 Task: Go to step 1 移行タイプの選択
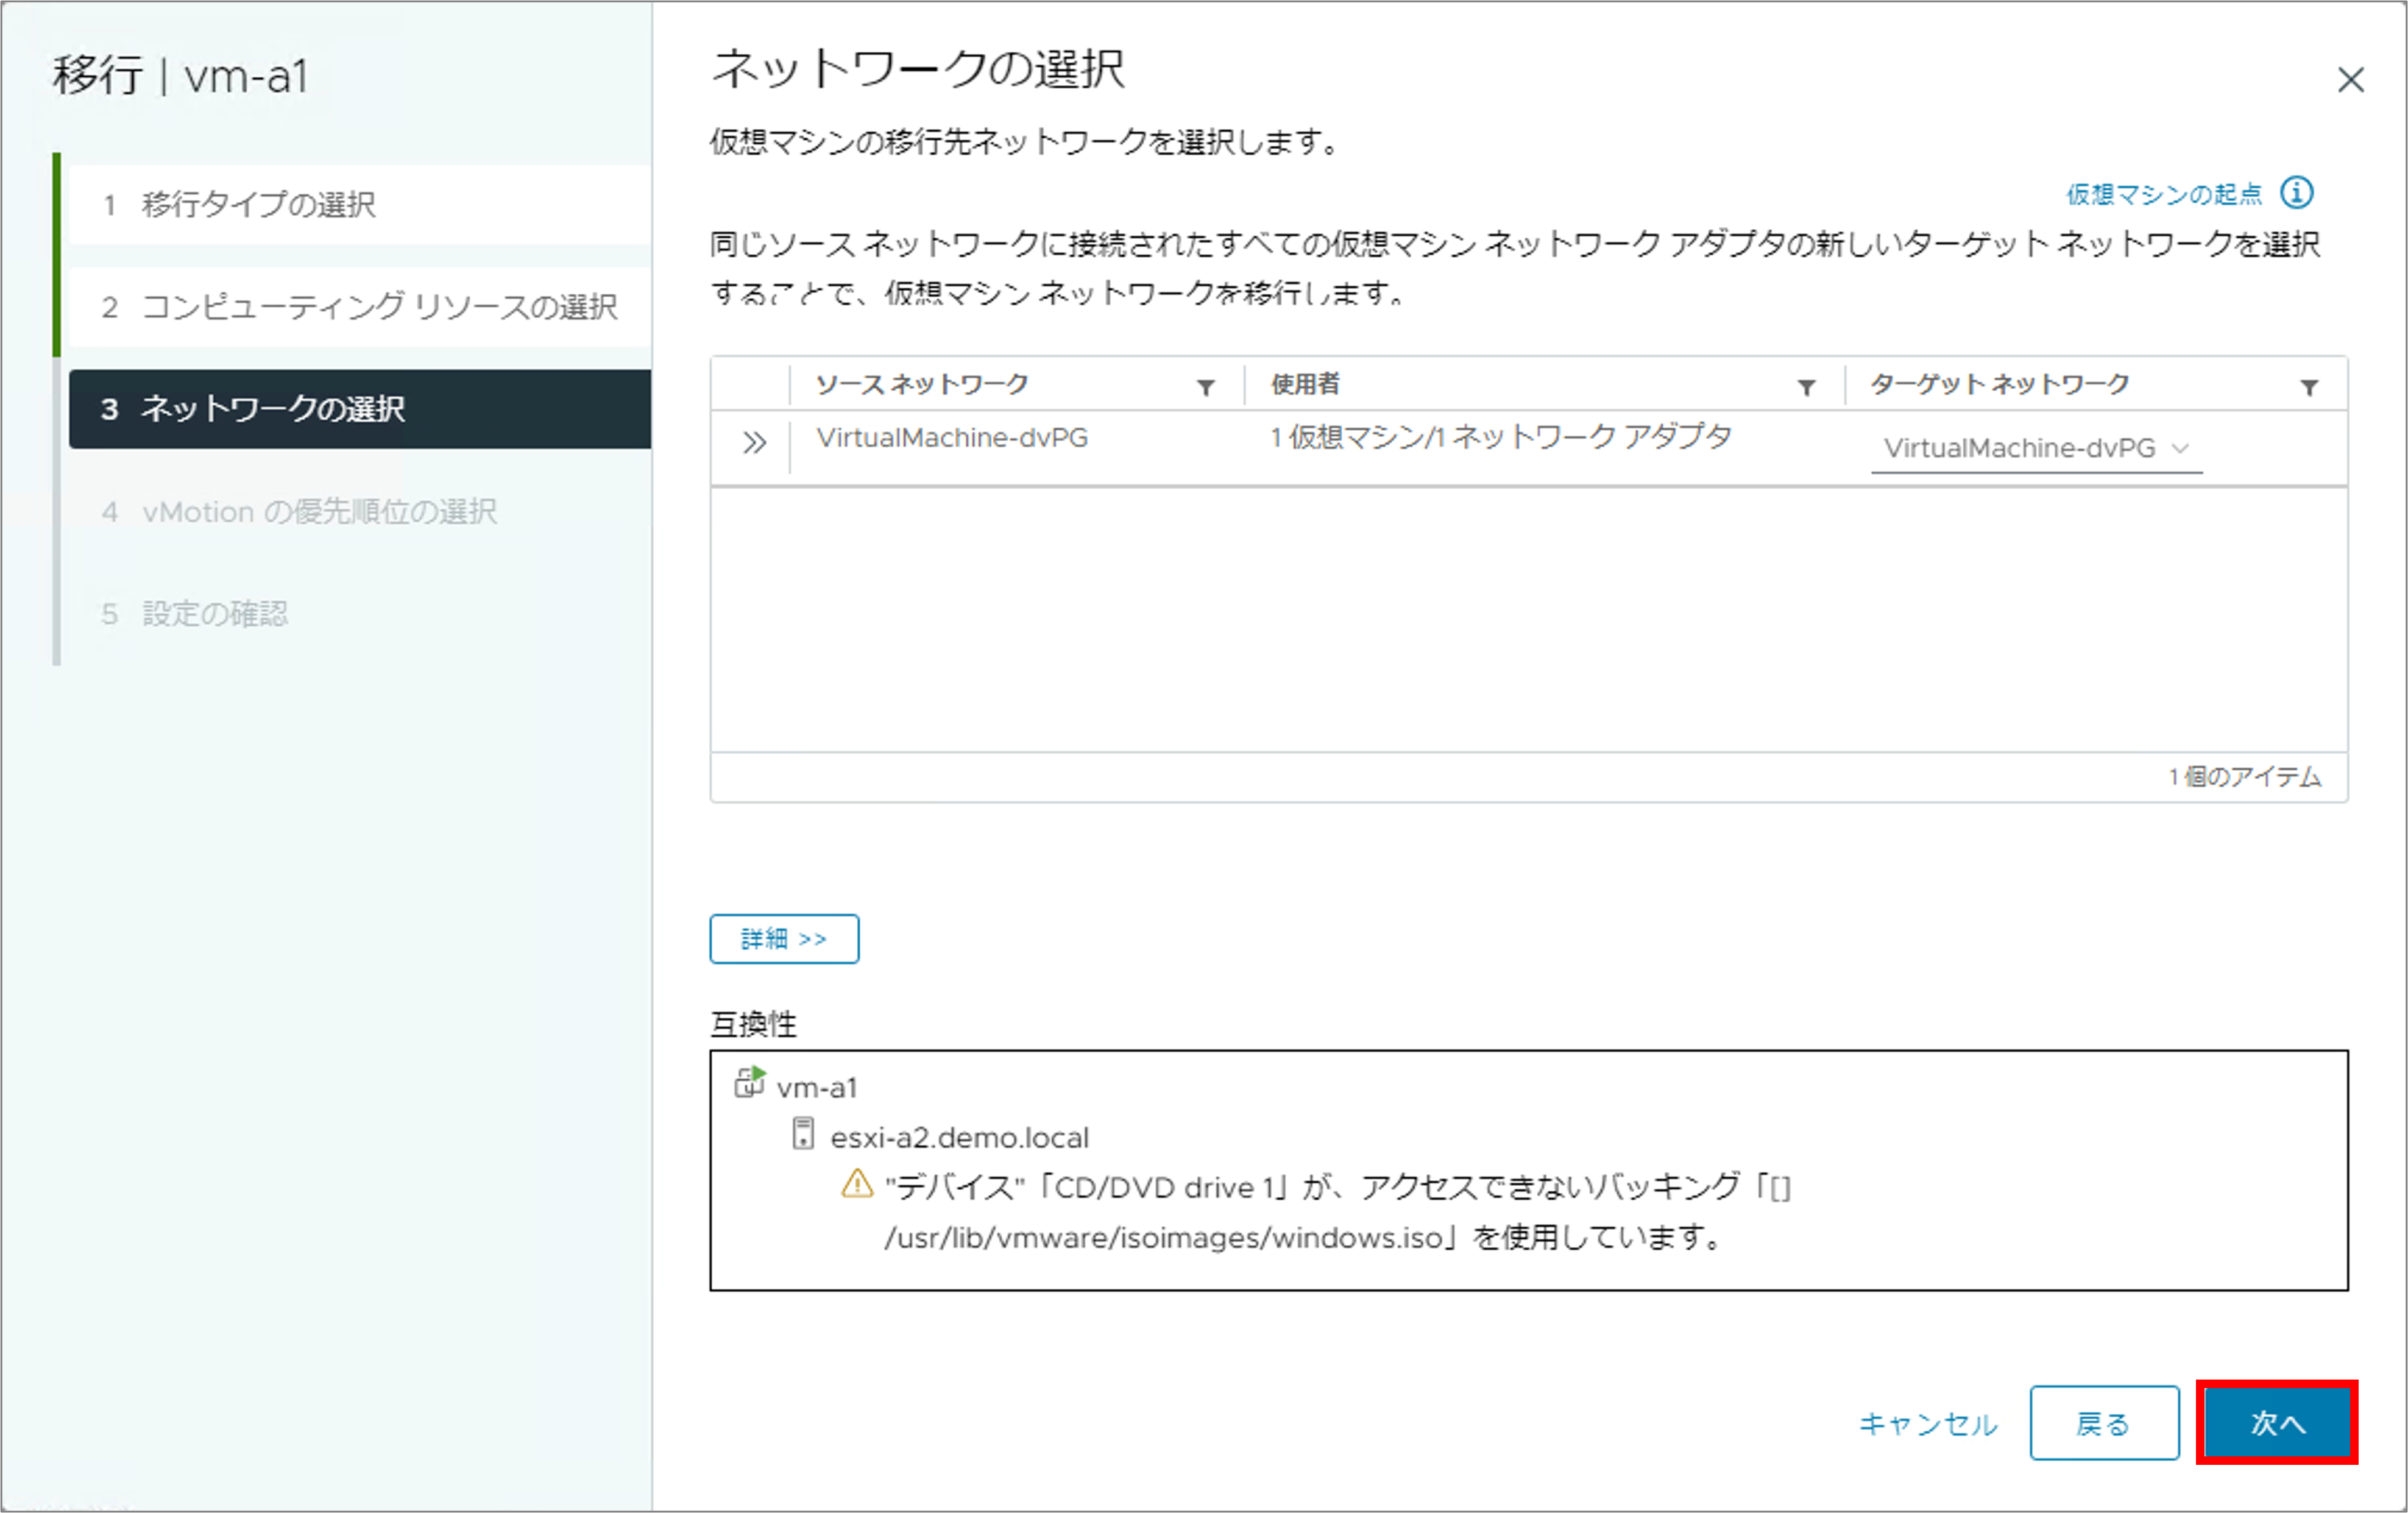click(x=359, y=204)
